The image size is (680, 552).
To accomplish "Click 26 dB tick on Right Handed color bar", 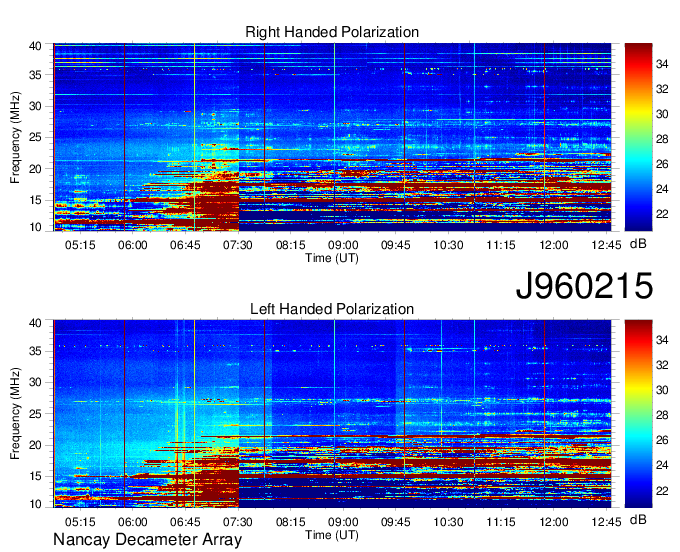I will 662,164.
